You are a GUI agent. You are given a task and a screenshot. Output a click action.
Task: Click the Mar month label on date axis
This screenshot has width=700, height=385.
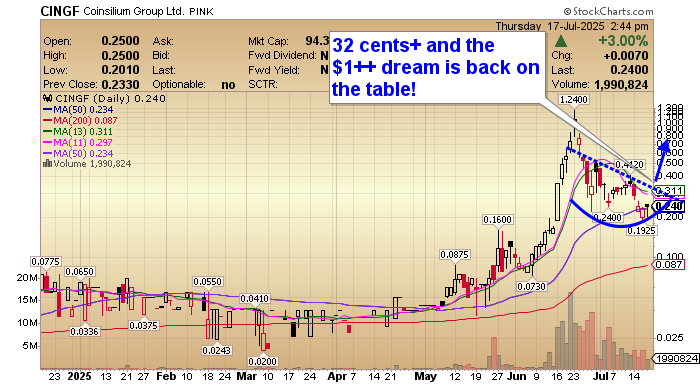(247, 377)
